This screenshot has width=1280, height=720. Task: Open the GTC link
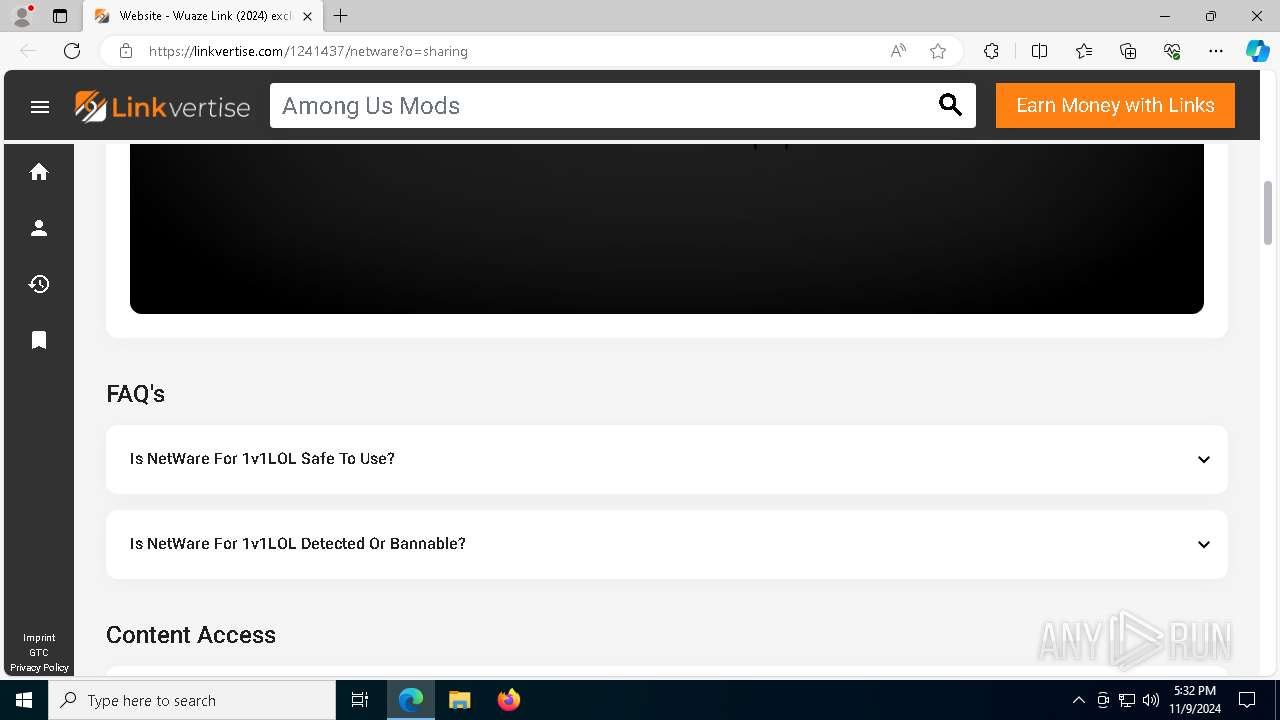39,652
